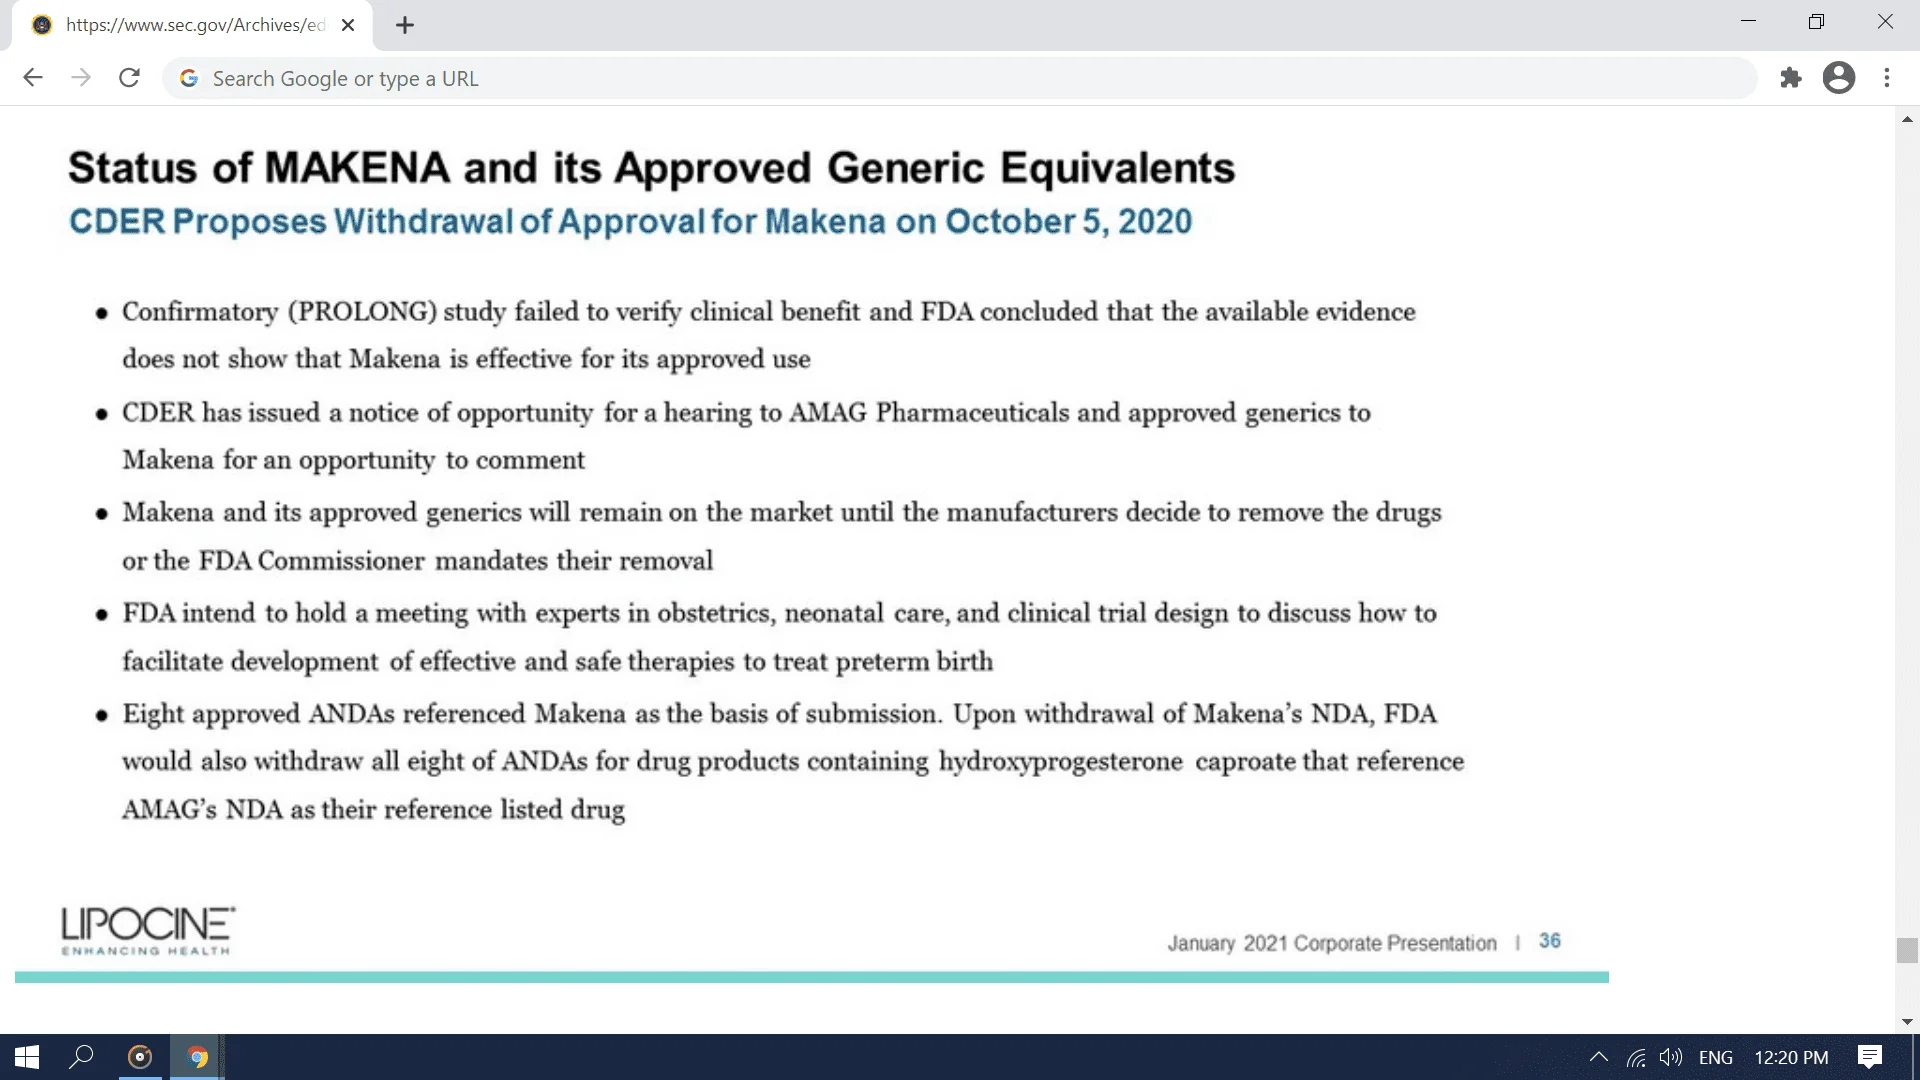Expand hidden system tray icons

pyautogui.click(x=1598, y=1057)
